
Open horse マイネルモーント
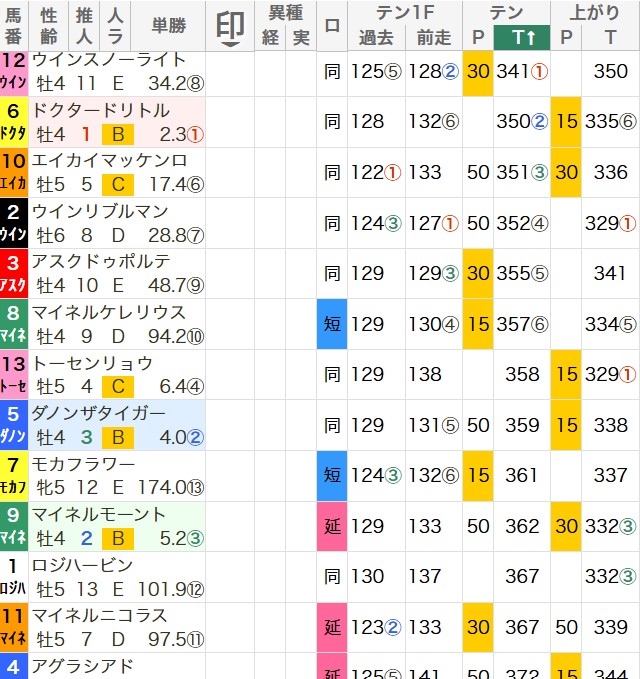(98, 514)
